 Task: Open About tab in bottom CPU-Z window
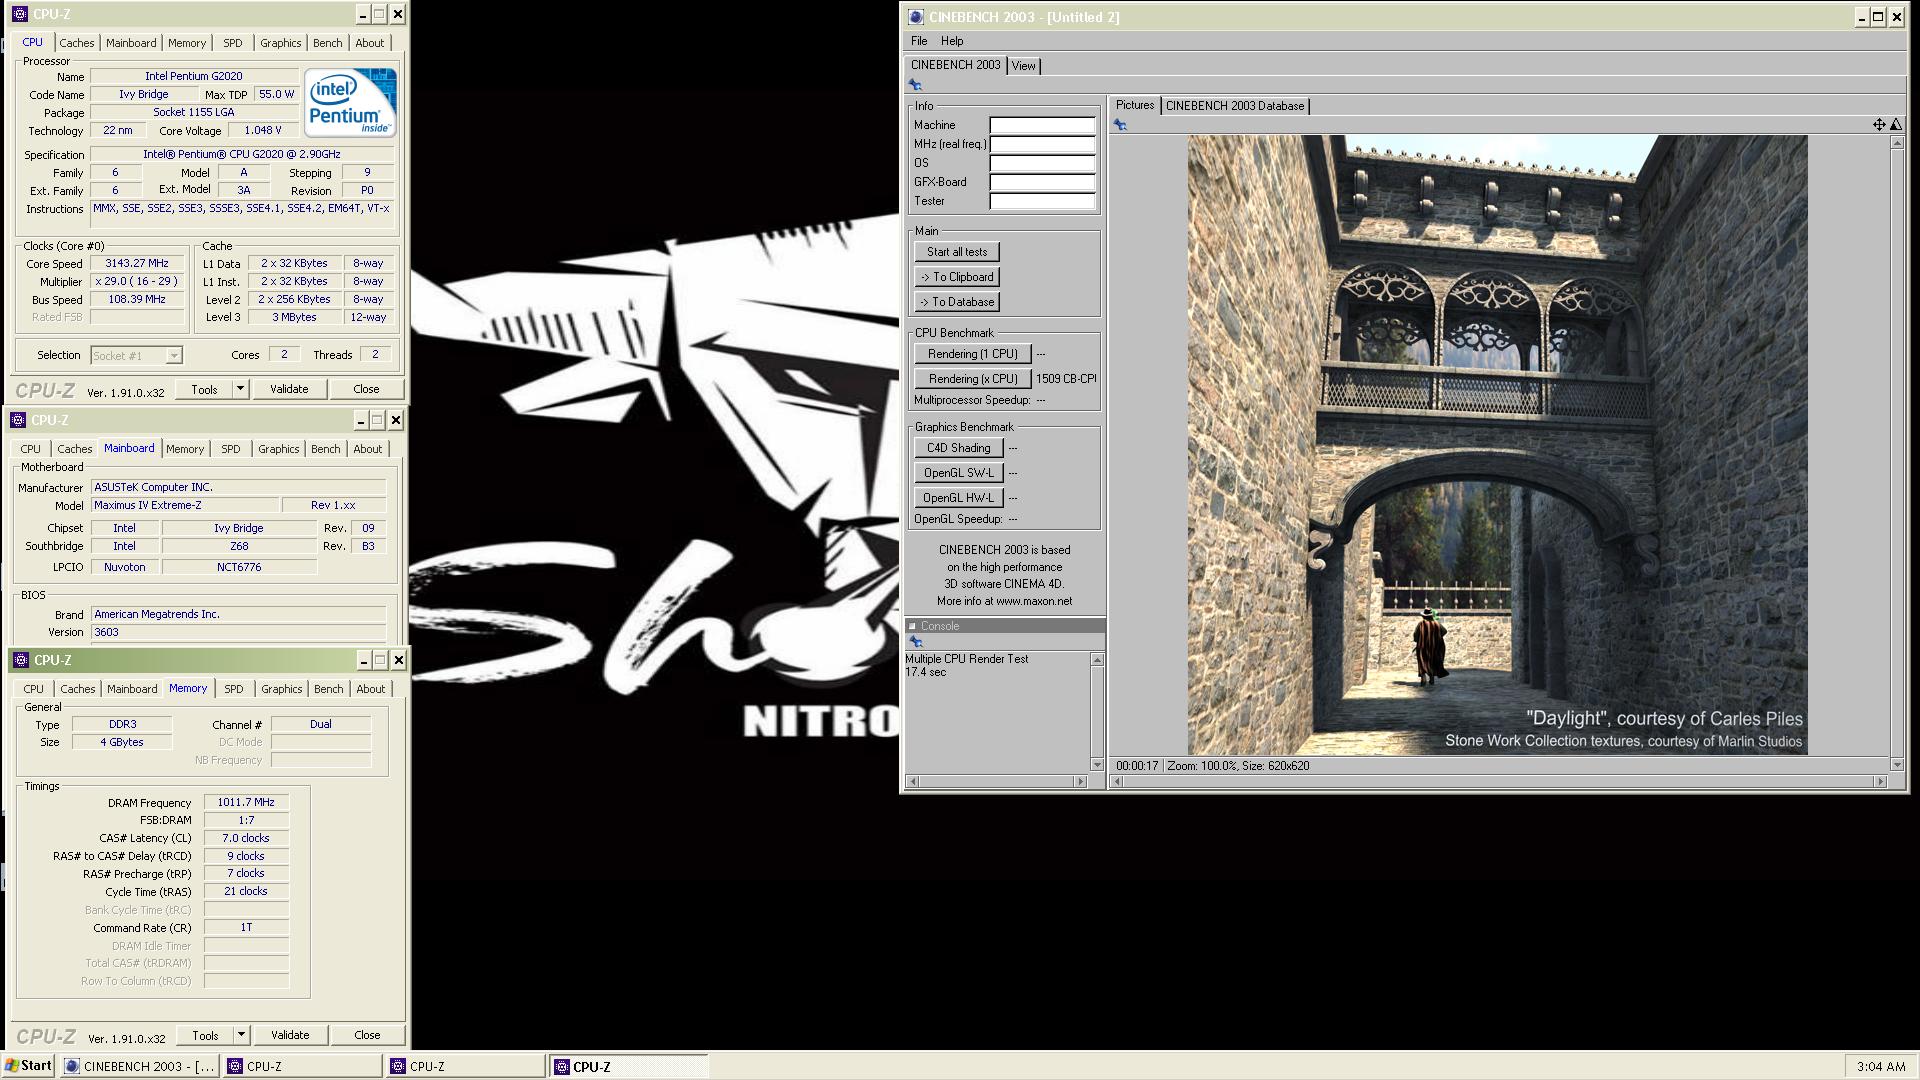(370, 689)
